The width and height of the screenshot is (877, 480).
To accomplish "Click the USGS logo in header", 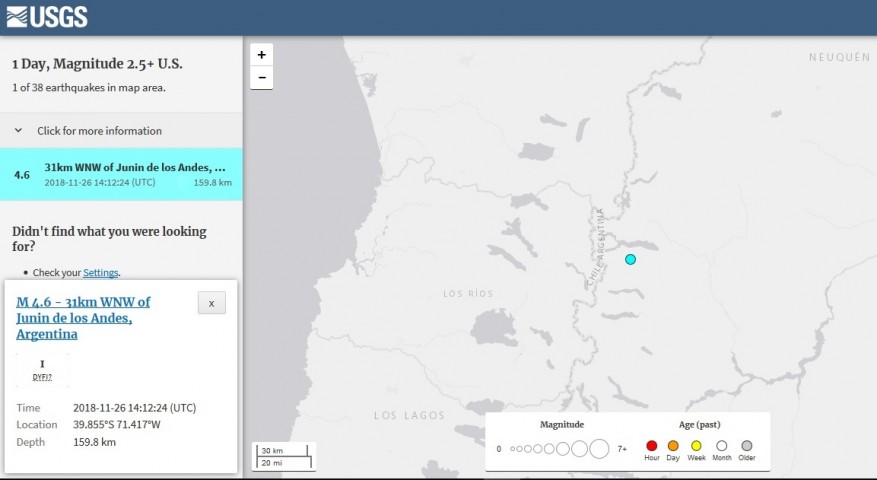I will click(x=47, y=16).
